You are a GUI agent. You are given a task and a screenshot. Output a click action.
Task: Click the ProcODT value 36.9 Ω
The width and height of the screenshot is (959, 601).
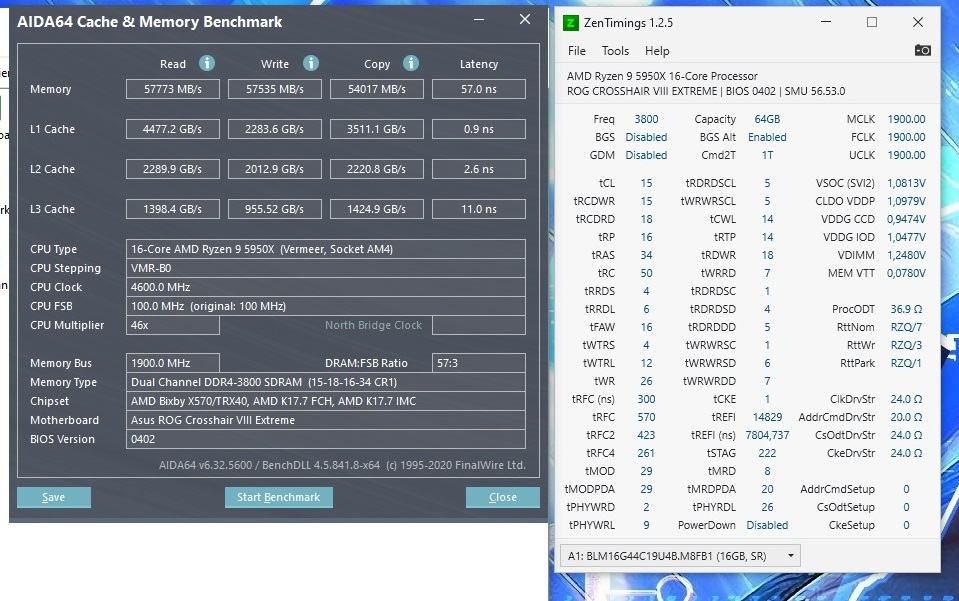click(906, 309)
